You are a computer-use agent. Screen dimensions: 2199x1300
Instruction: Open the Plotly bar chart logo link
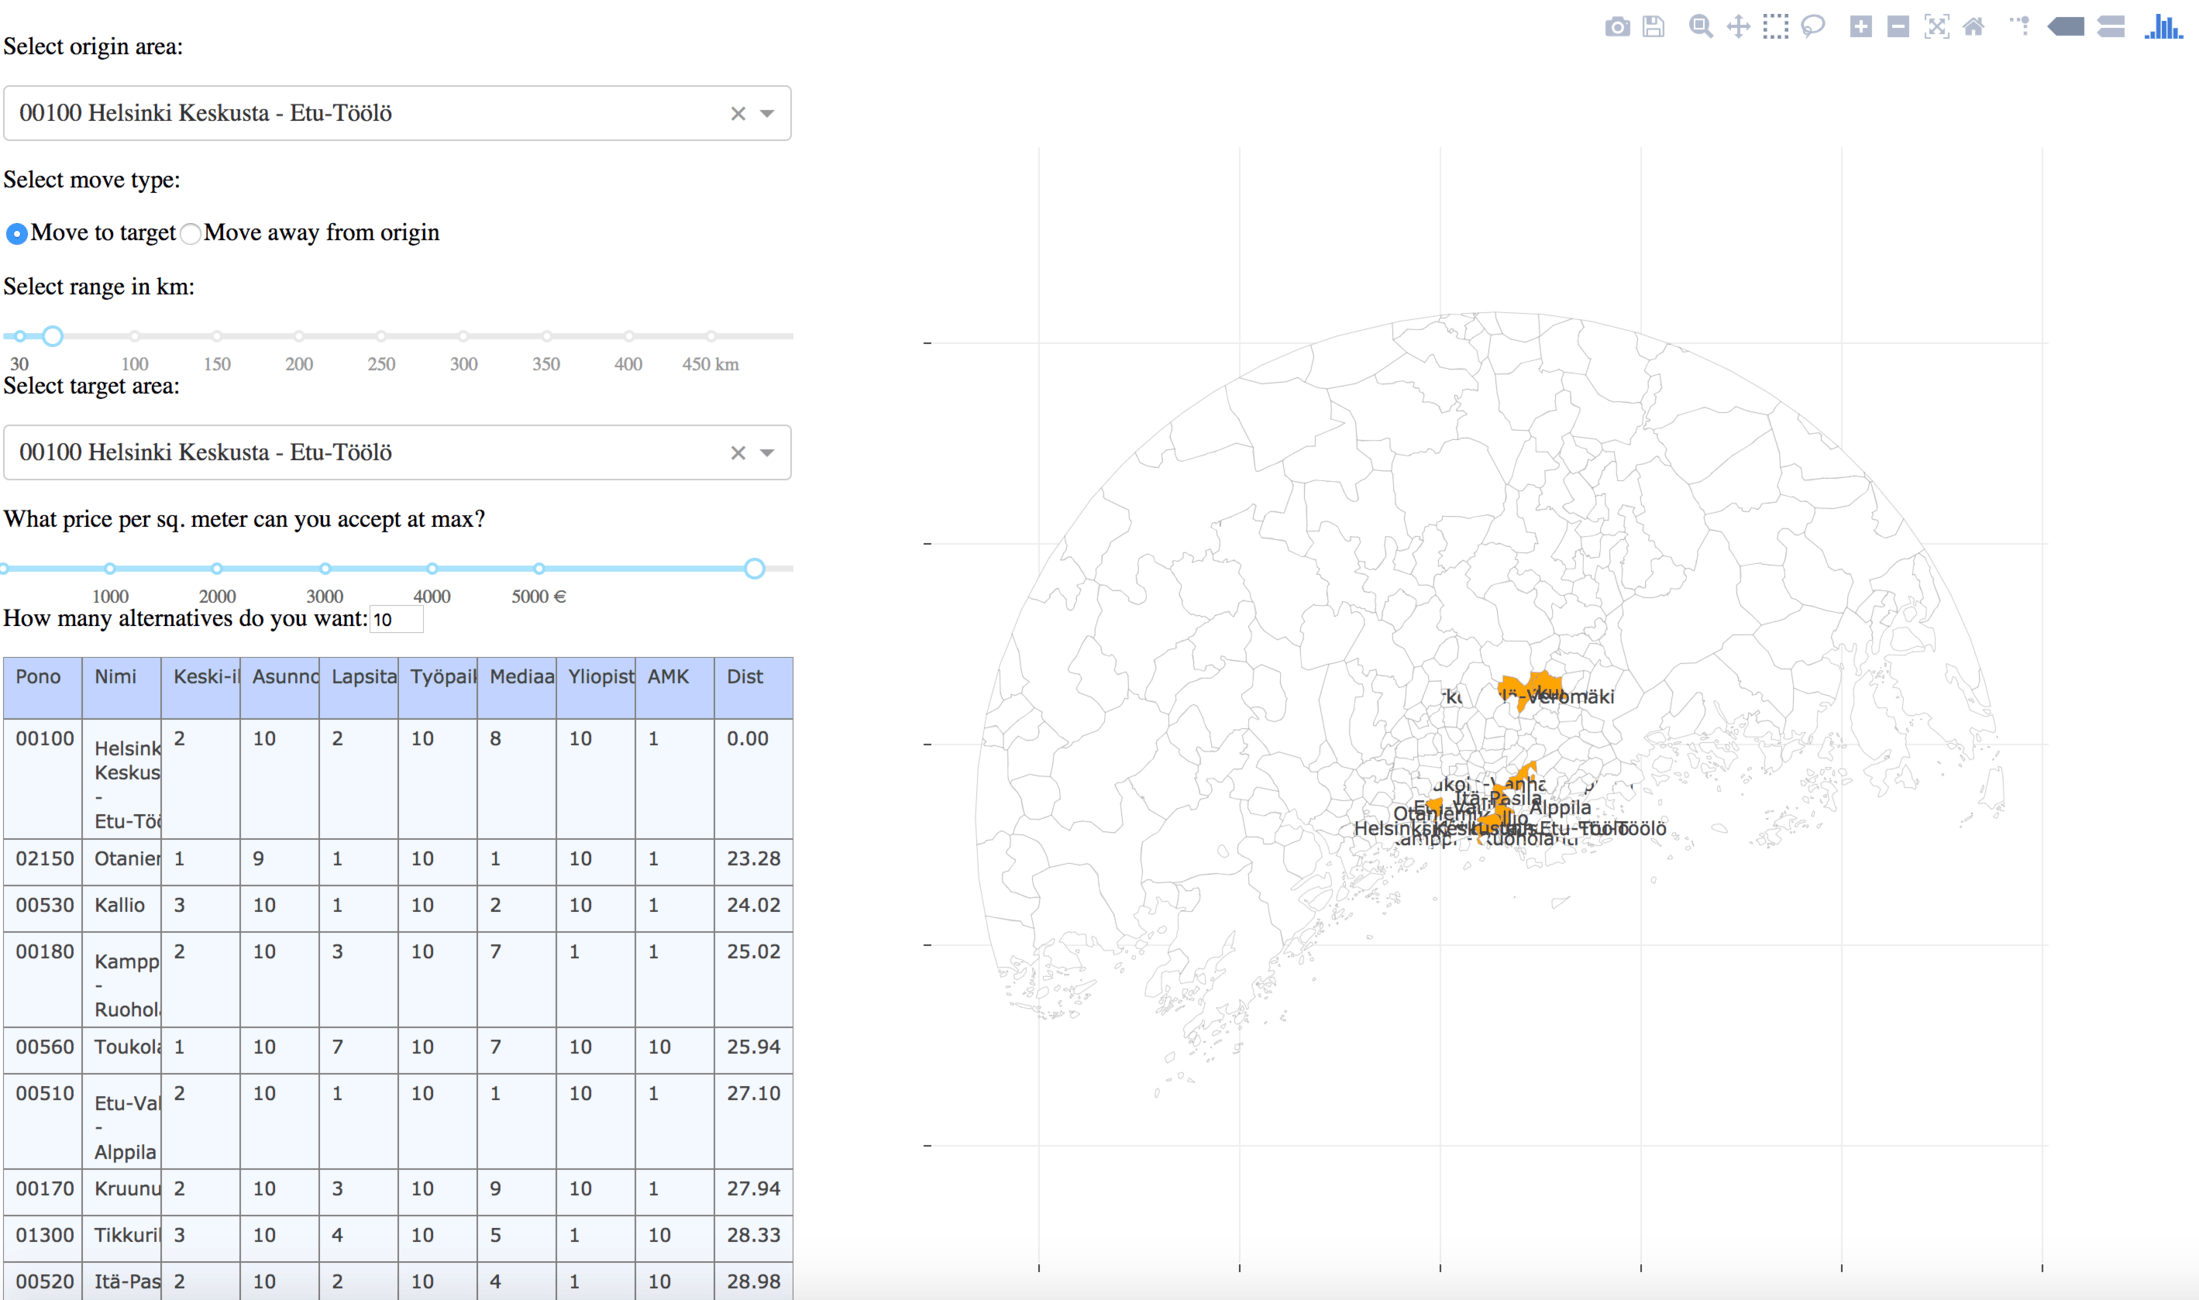click(x=2163, y=27)
